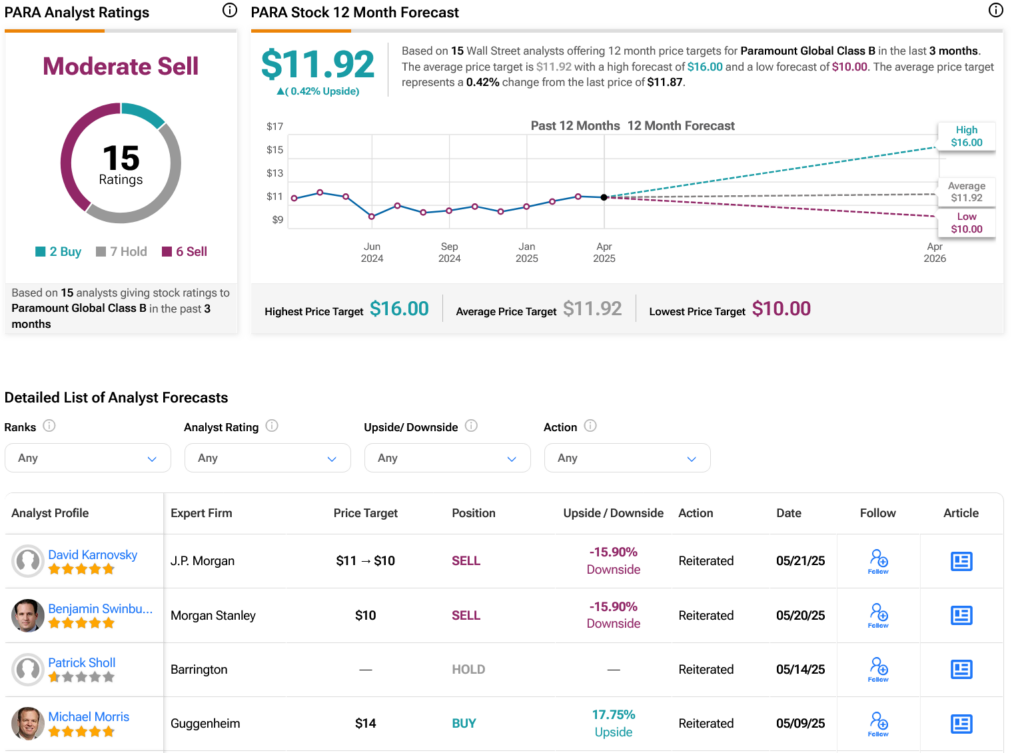Follow analyst Patrick Sholl
Screen dimensions: 1024x753
pyautogui.click(x=878, y=669)
